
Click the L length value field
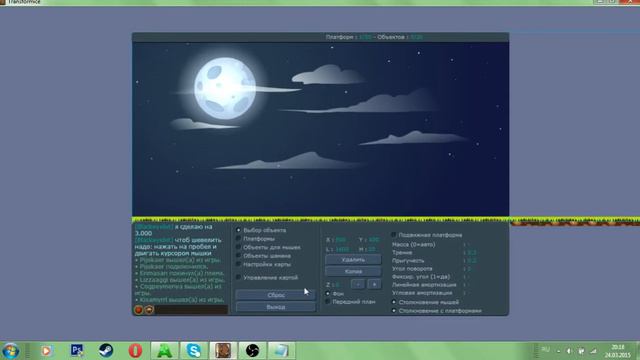[x=342, y=249]
